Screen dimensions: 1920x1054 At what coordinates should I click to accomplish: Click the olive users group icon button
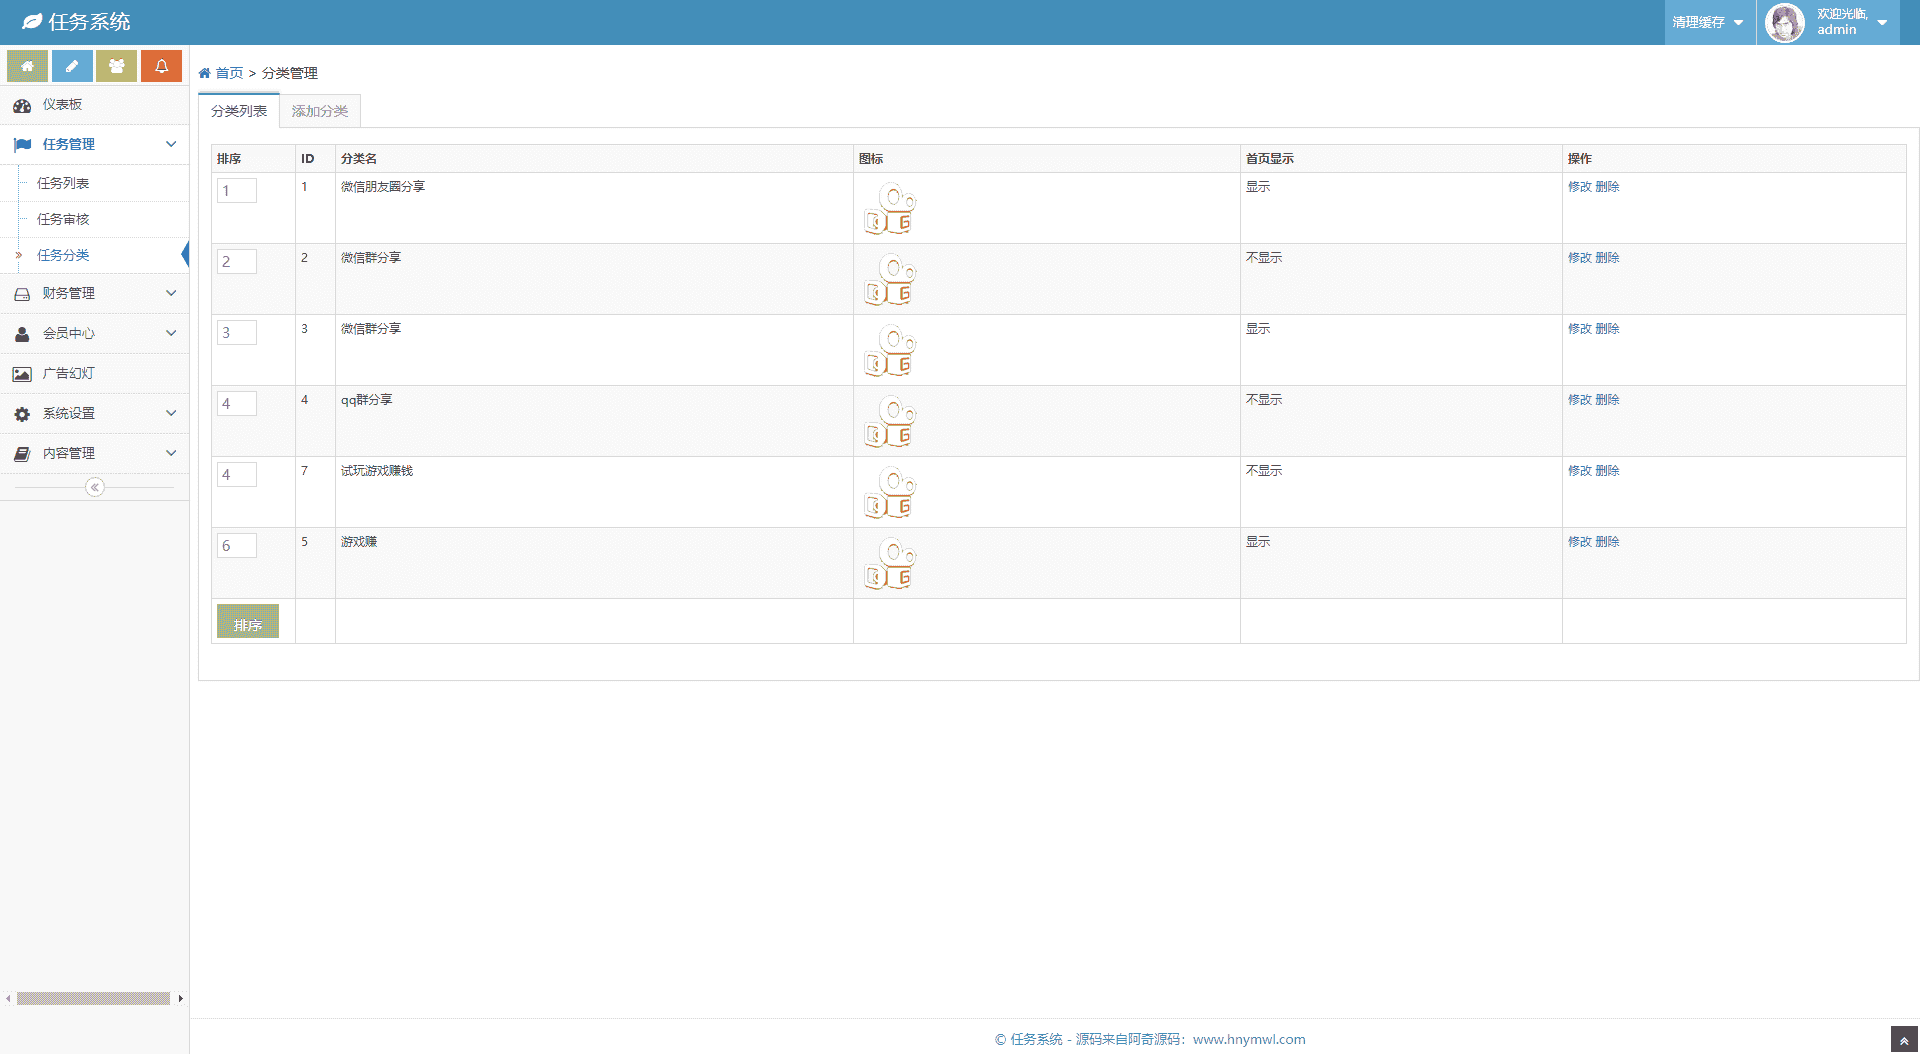coord(116,66)
